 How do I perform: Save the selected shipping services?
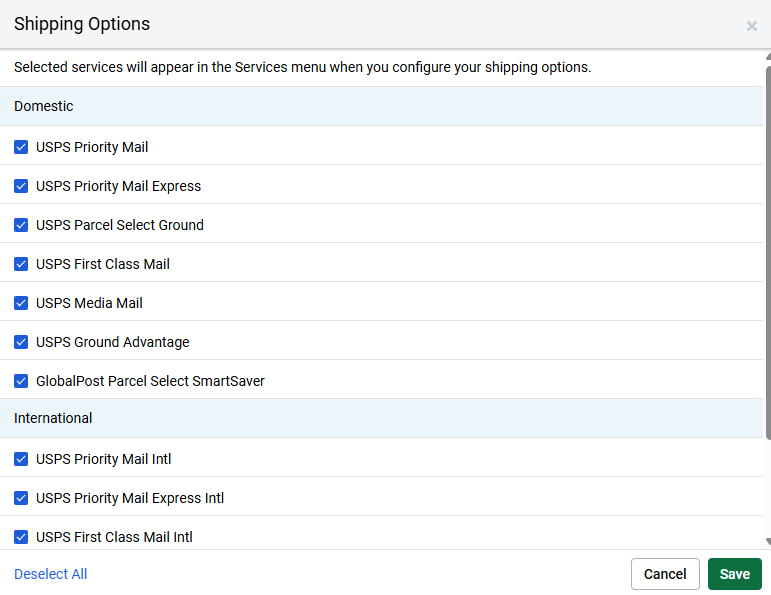coord(735,574)
